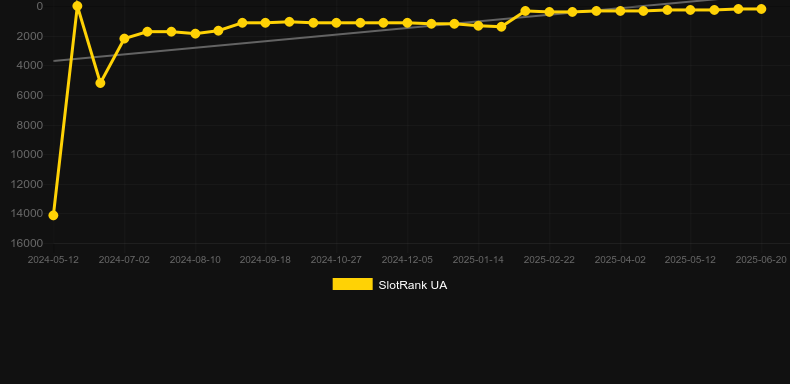Click the 2025-04-02 date axis label

click(x=620, y=260)
